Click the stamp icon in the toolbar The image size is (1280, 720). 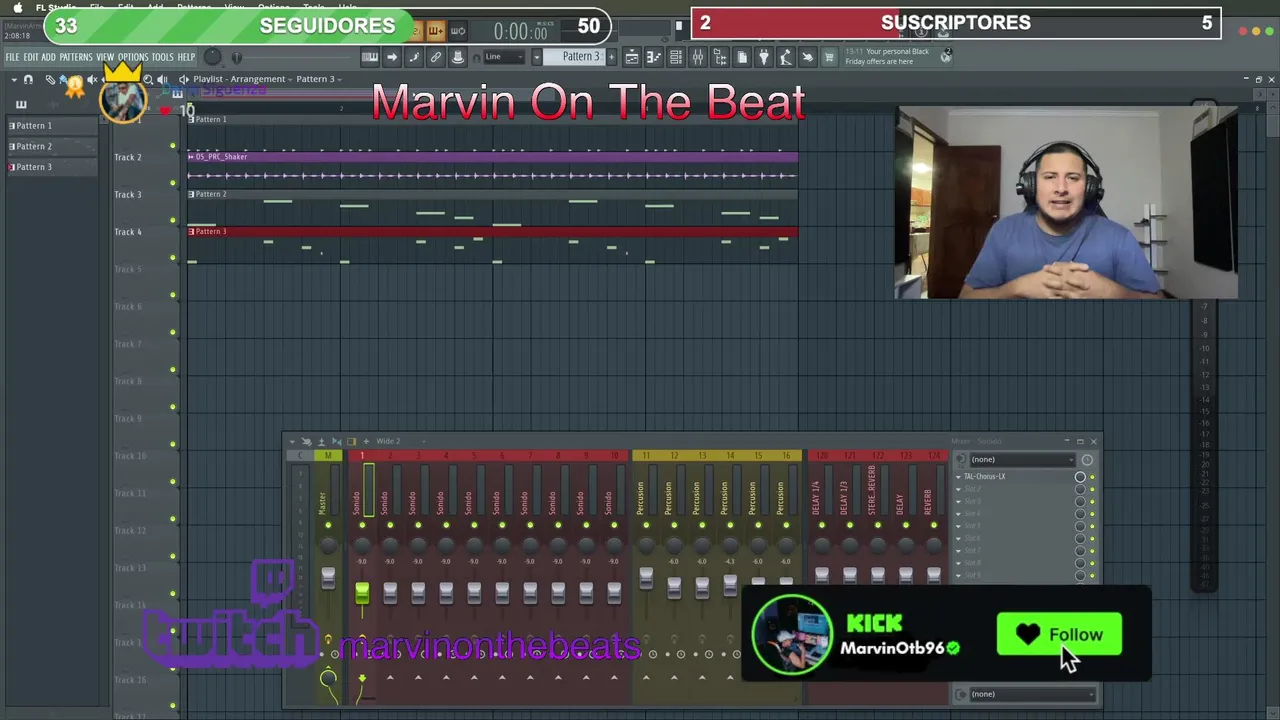point(458,57)
